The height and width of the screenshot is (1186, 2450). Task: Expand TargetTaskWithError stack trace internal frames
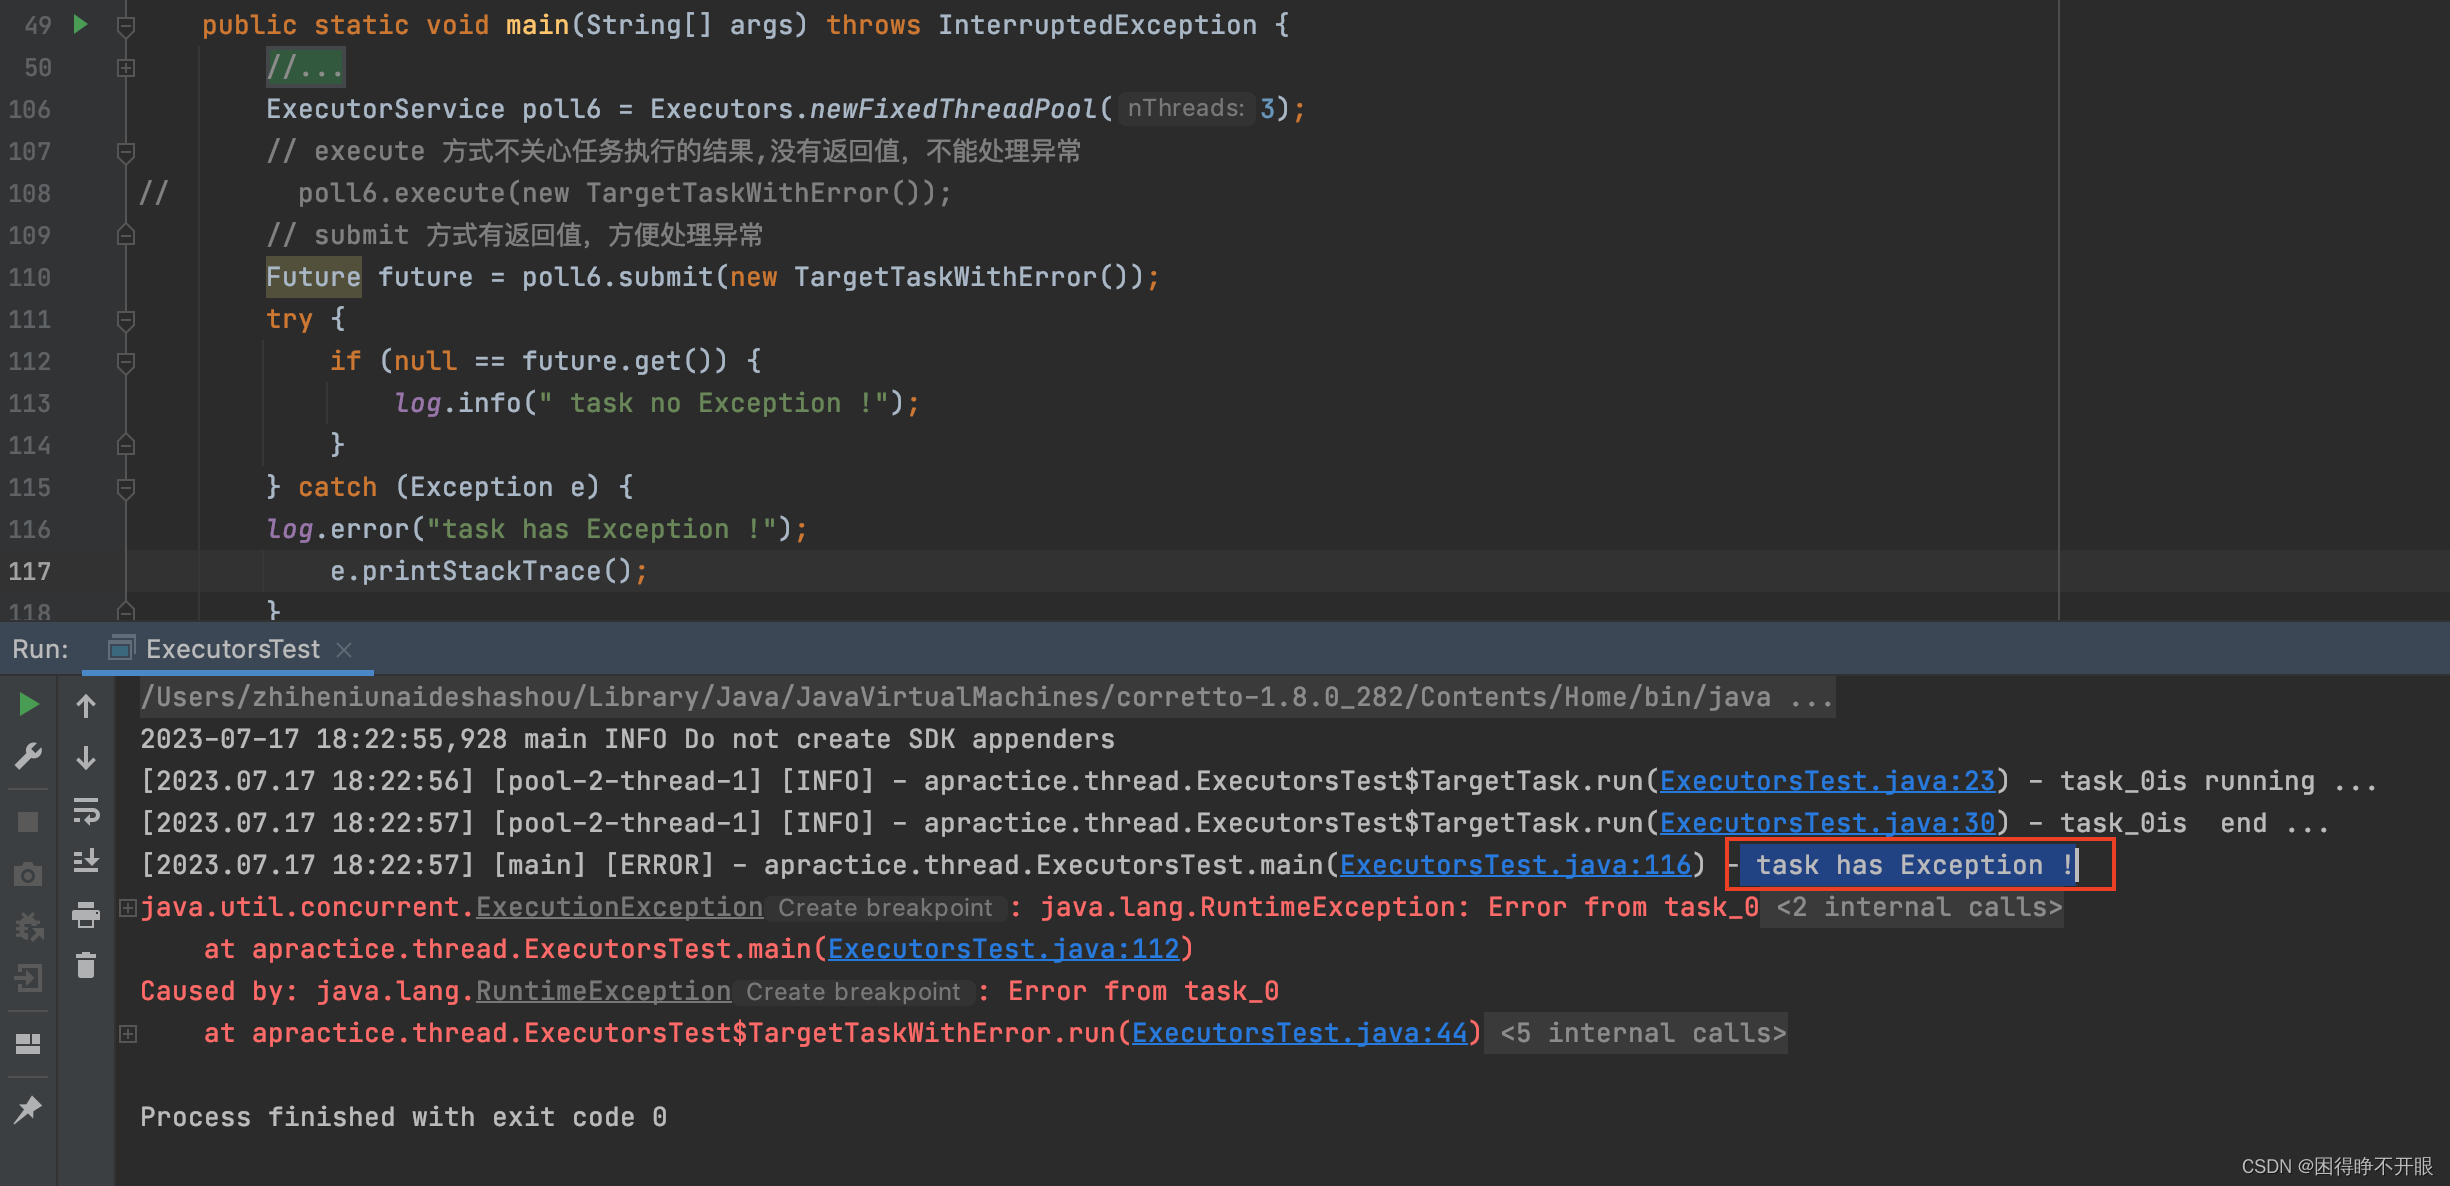tap(128, 1034)
